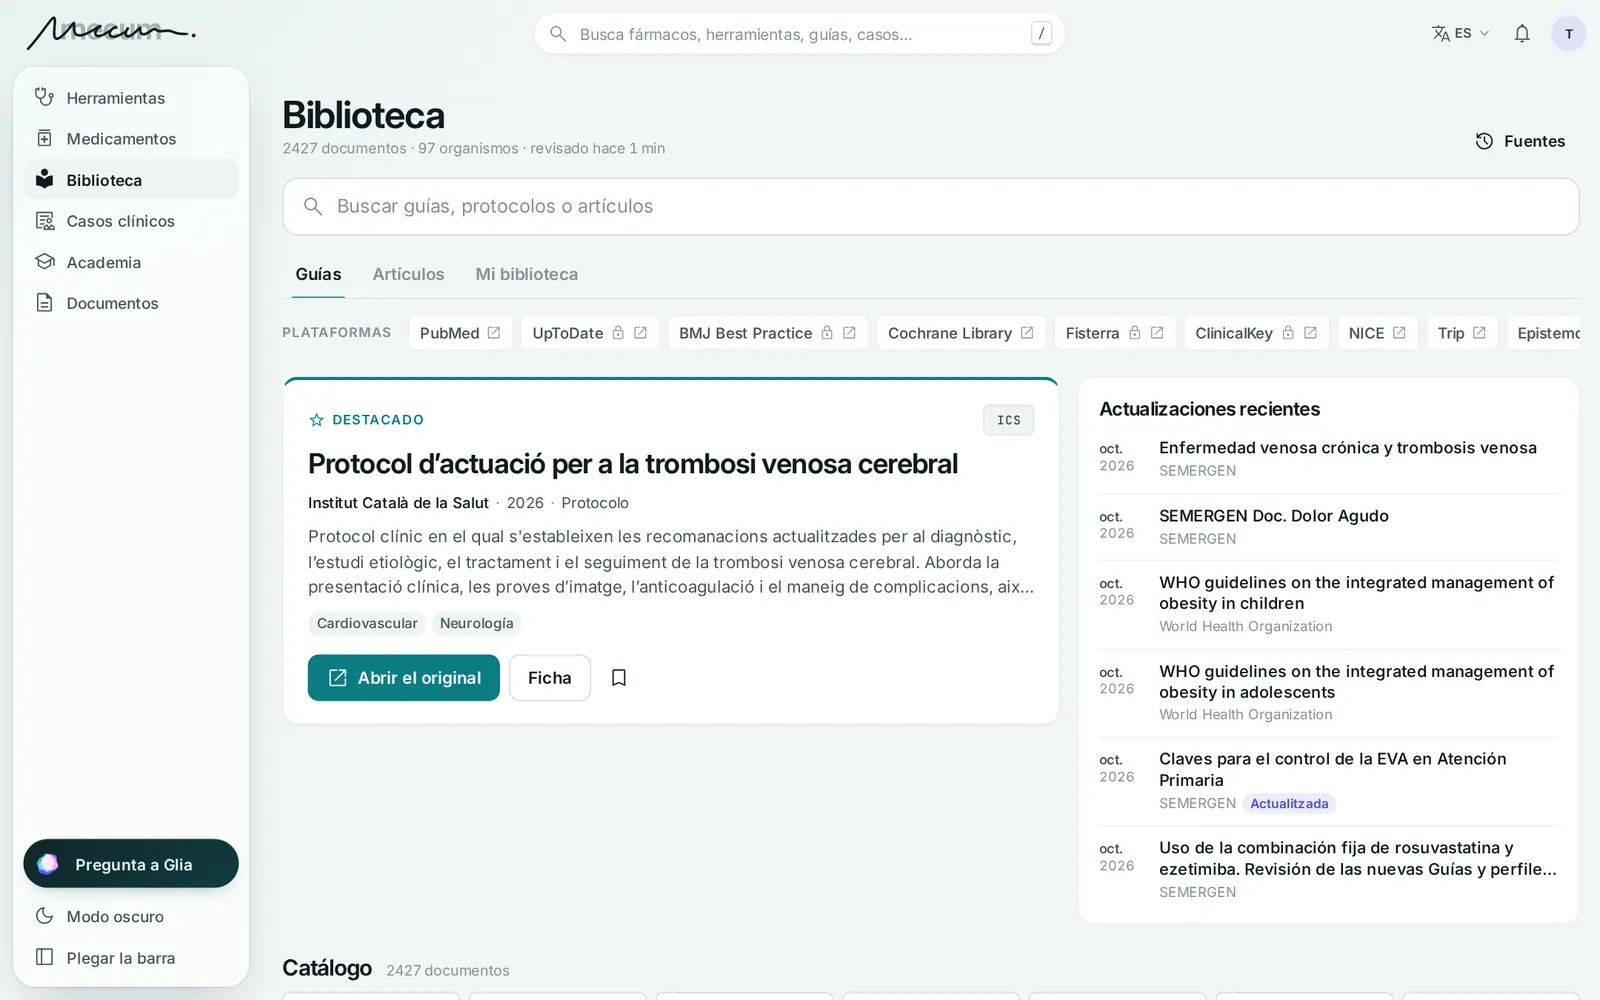Open Academia section

click(131, 262)
